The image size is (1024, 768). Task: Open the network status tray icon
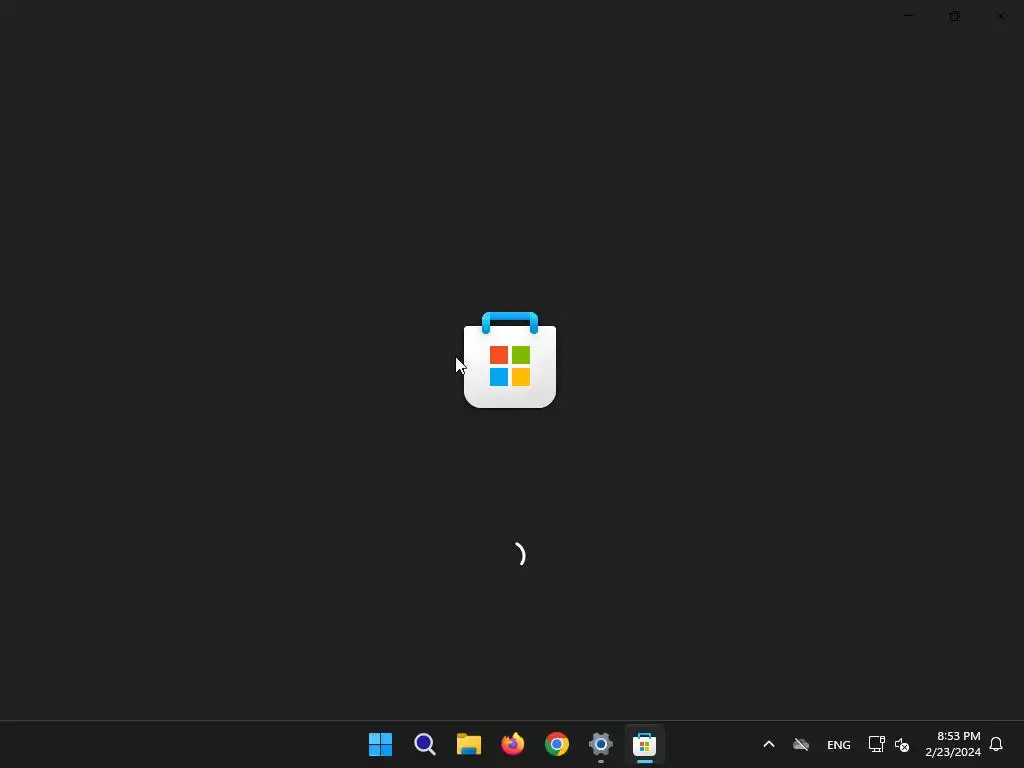coord(876,744)
